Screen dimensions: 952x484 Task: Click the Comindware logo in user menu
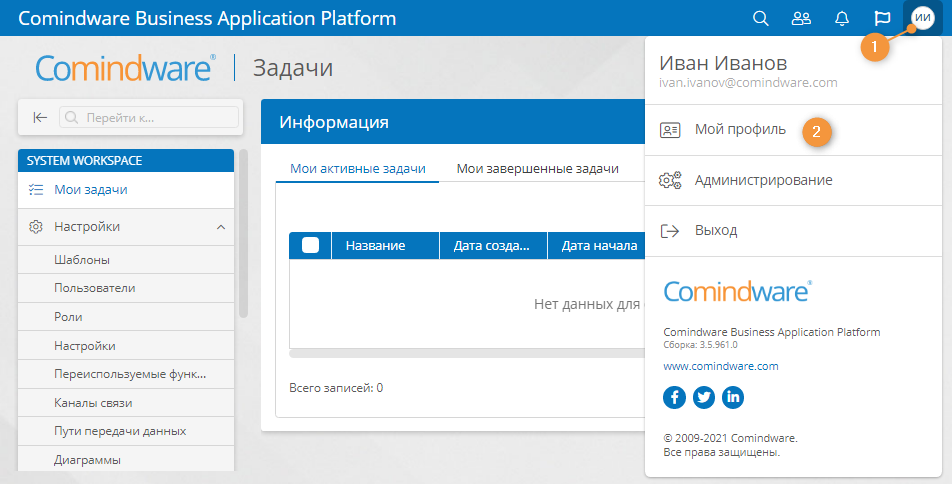point(737,292)
